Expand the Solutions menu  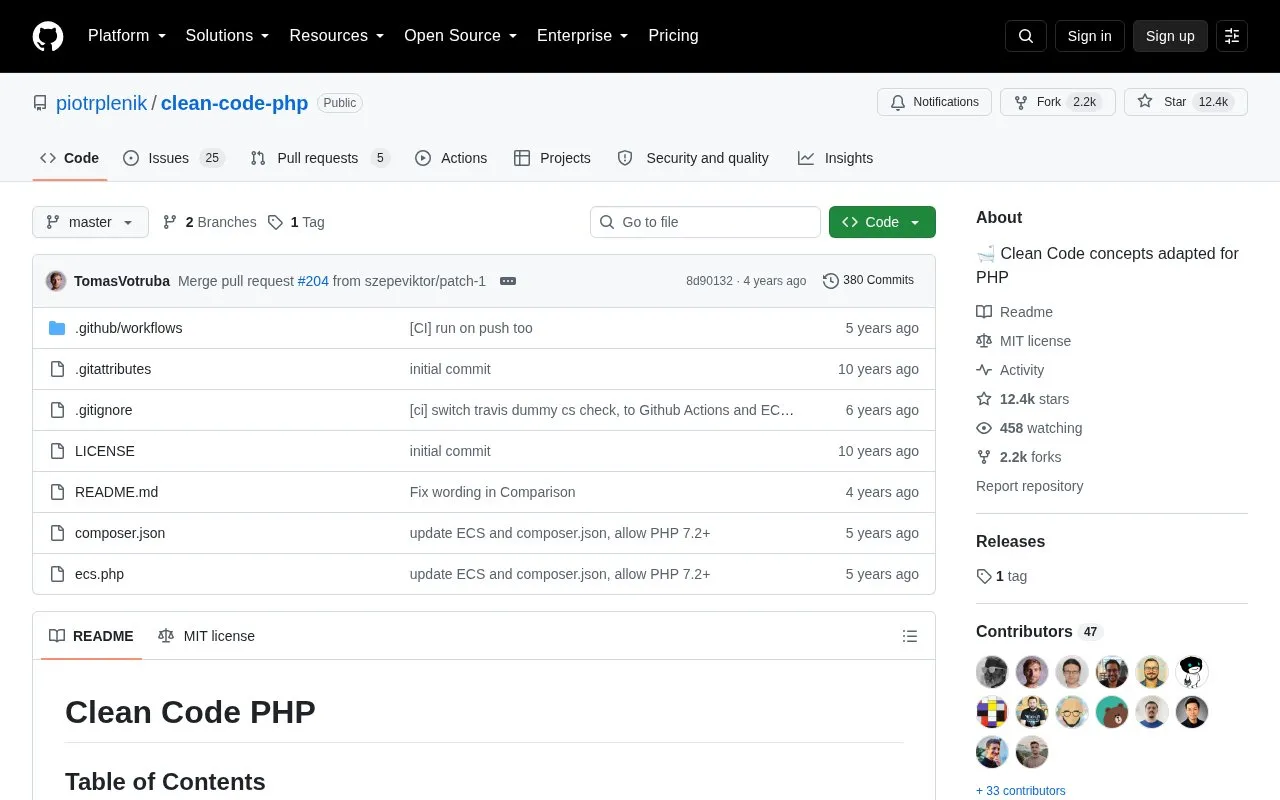click(x=228, y=36)
